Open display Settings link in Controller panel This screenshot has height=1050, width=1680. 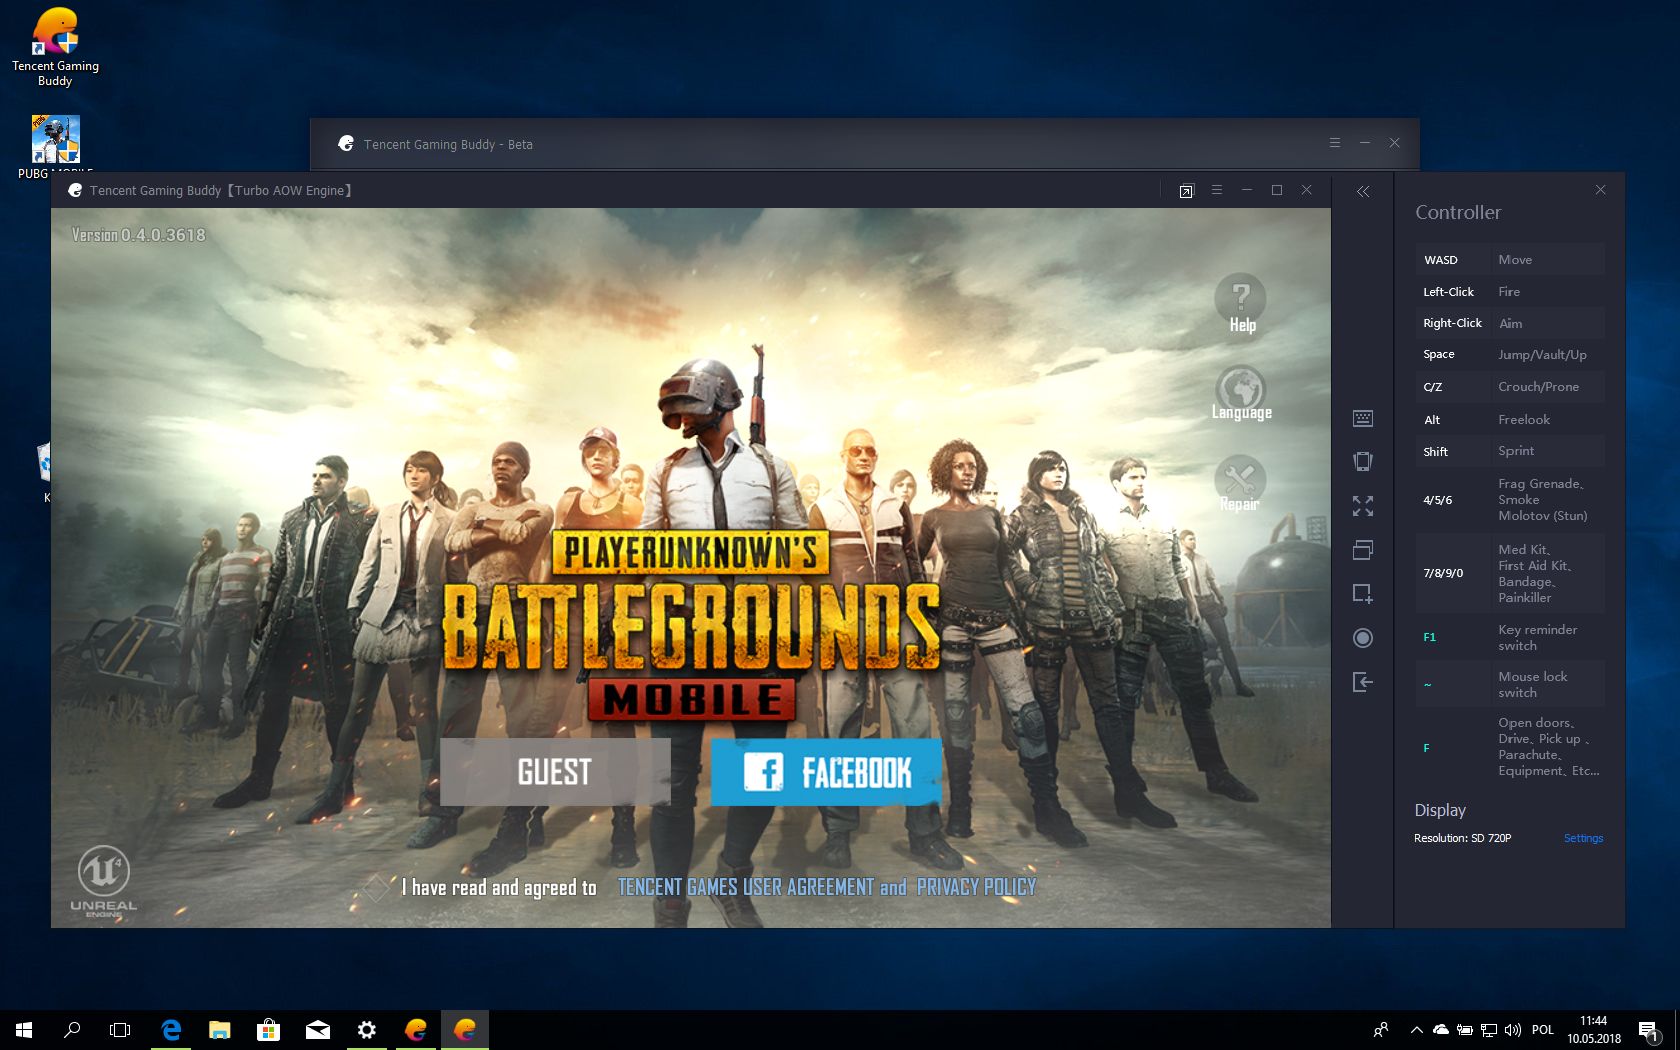click(x=1583, y=838)
